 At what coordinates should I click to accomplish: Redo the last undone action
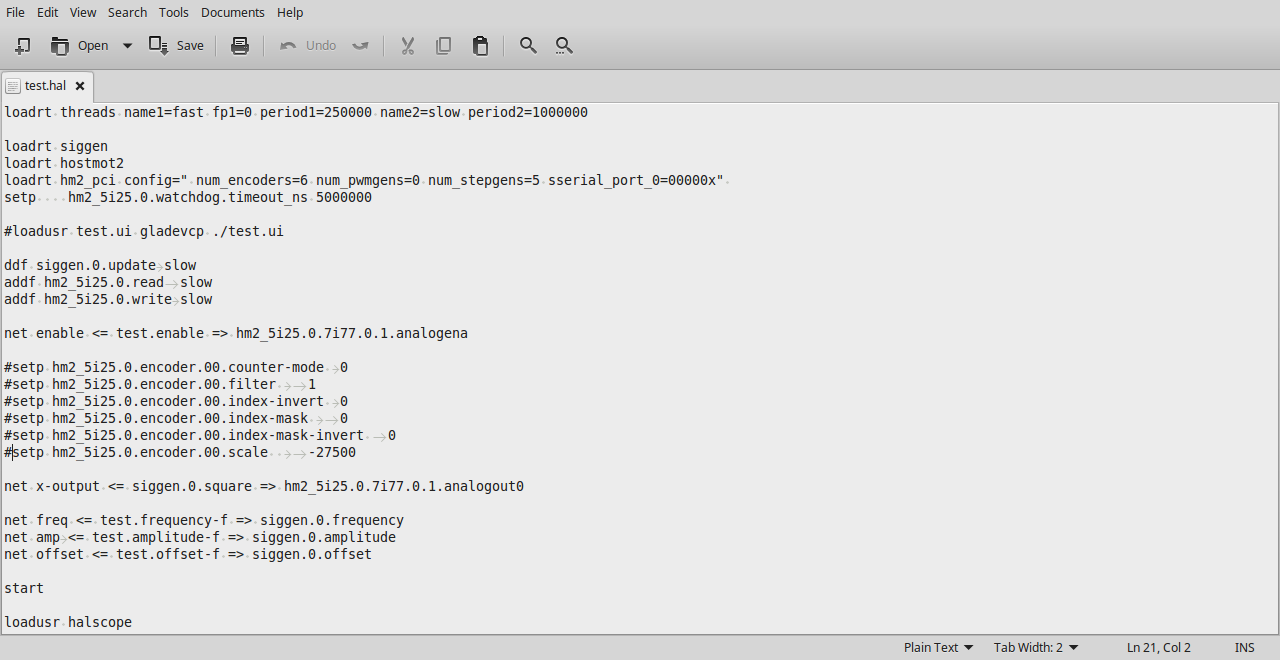[x=361, y=45]
